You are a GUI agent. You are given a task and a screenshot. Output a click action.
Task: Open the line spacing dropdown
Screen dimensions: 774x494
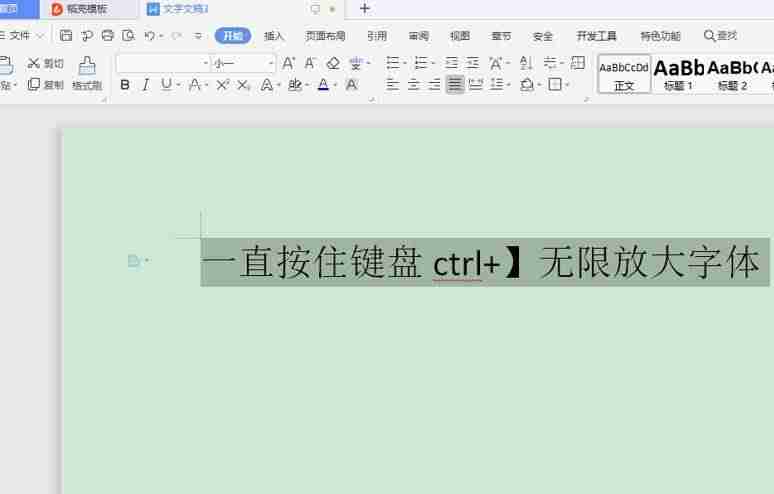[x=508, y=85]
